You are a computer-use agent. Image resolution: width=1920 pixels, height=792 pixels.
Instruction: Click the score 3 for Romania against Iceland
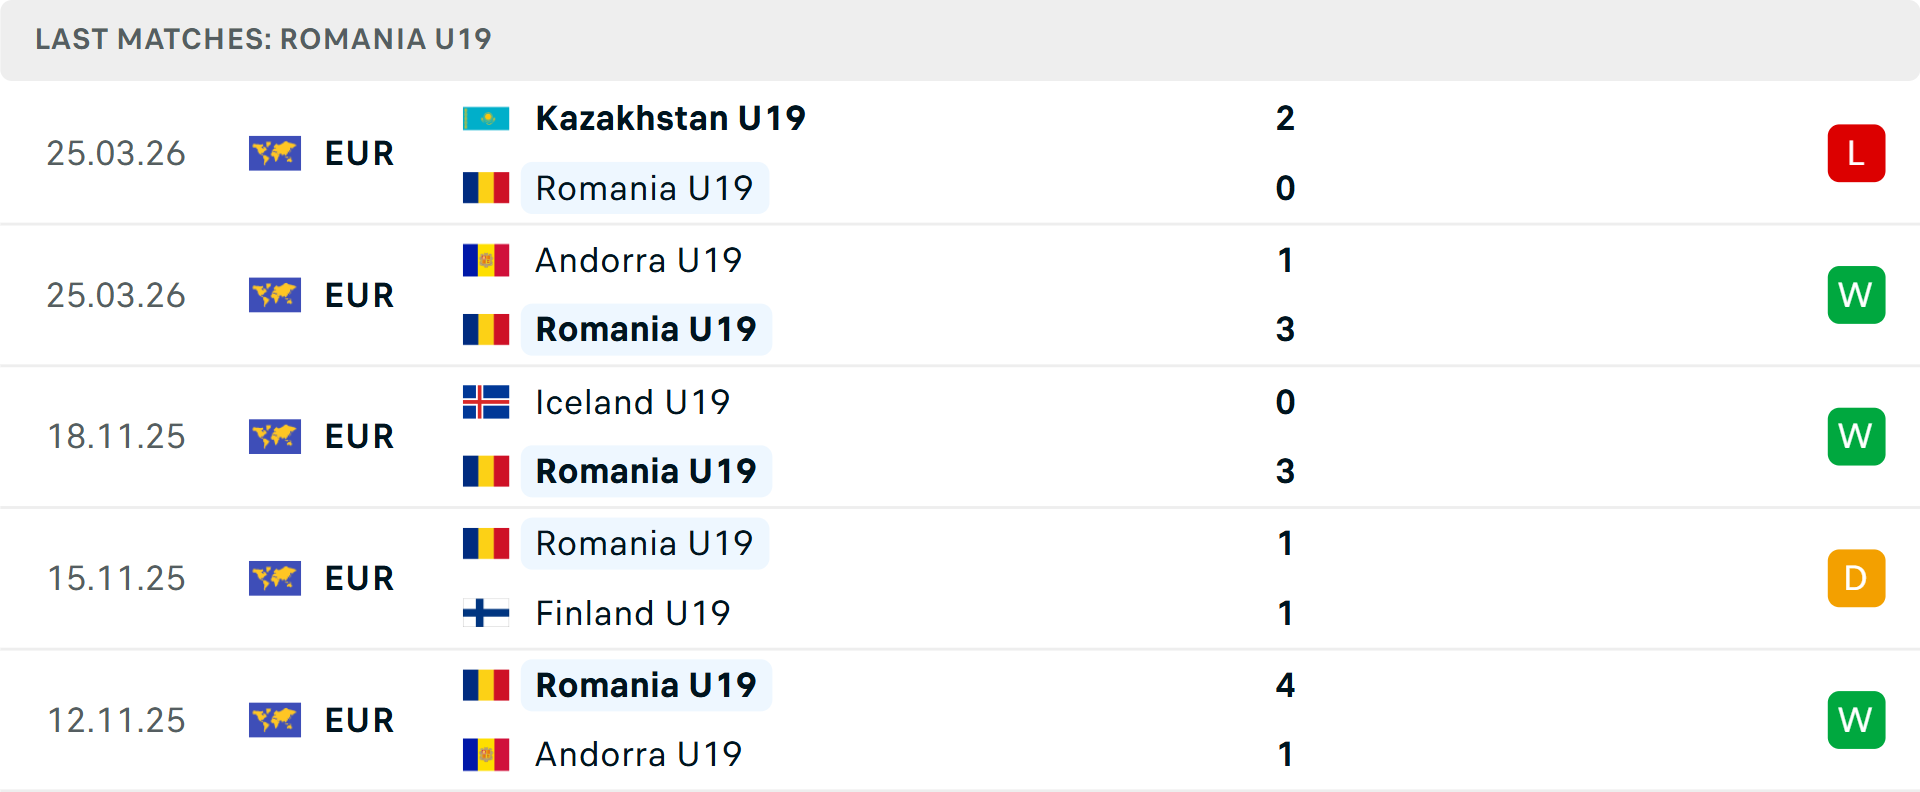(1286, 470)
